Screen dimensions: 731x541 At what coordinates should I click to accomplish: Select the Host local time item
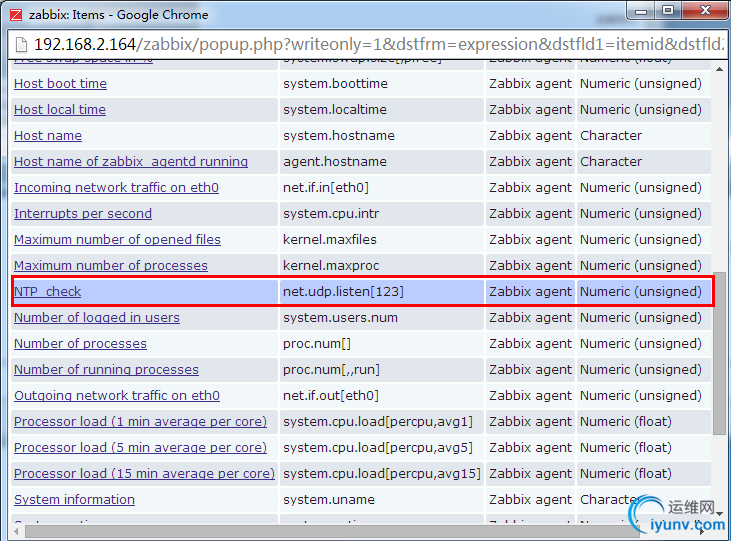[60, 110]
